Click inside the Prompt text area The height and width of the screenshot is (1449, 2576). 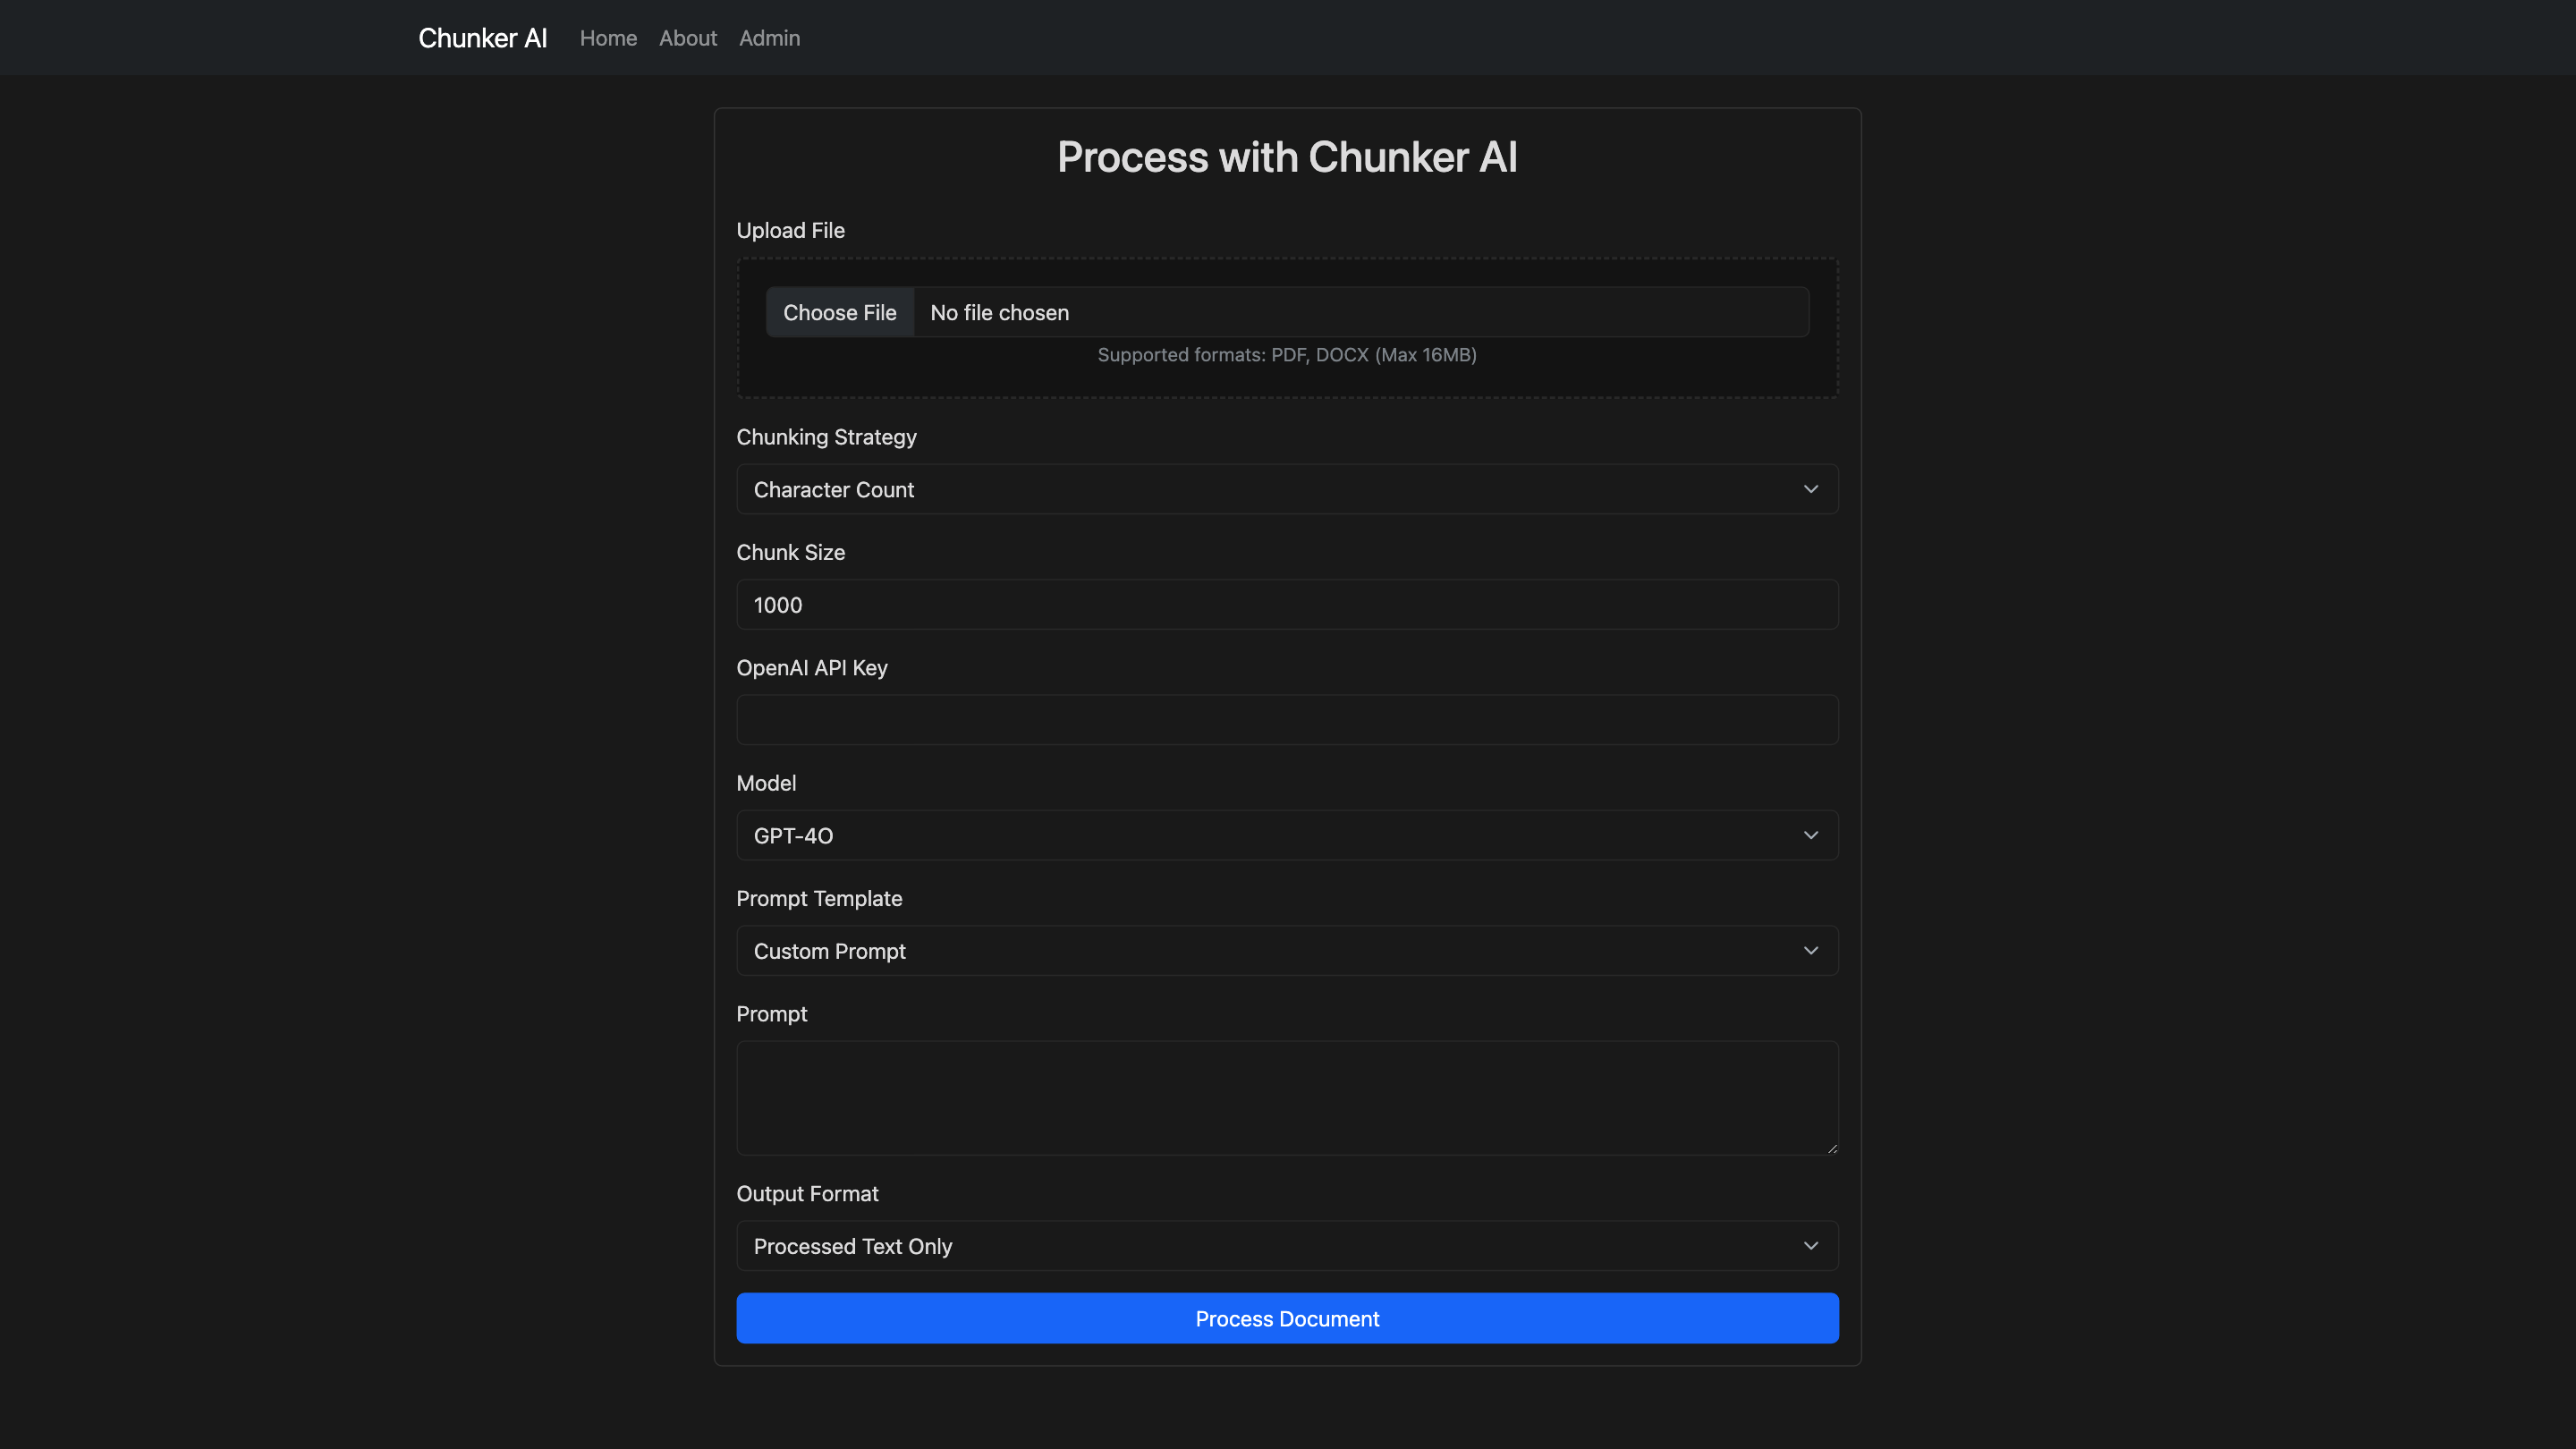pyautogui.click(x=1287, y=1097)
